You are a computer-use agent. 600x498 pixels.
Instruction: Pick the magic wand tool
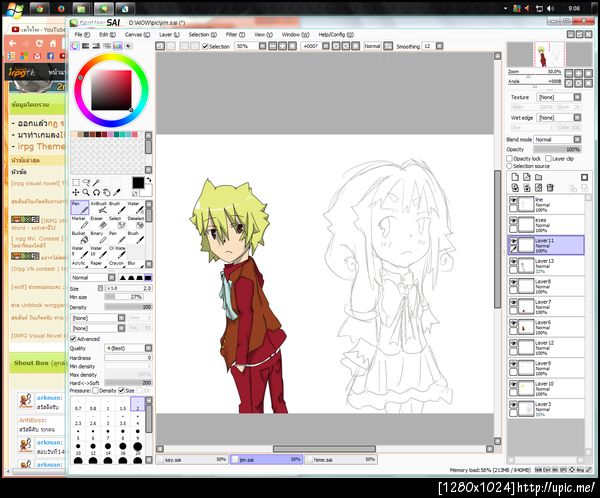coord(96,182)
